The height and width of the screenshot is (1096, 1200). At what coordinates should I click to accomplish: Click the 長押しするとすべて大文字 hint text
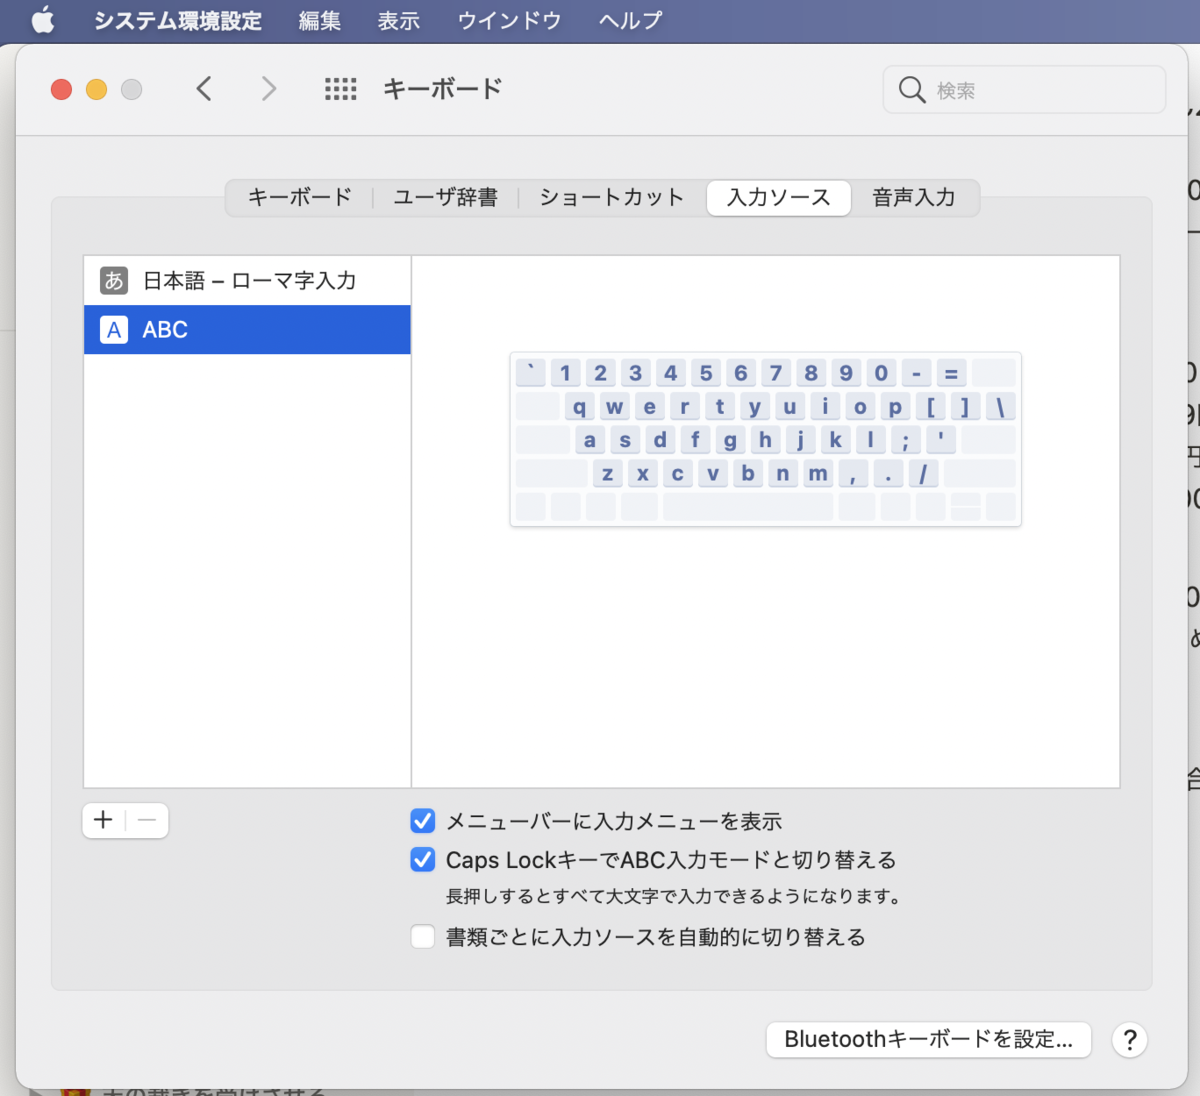point(674,897)
